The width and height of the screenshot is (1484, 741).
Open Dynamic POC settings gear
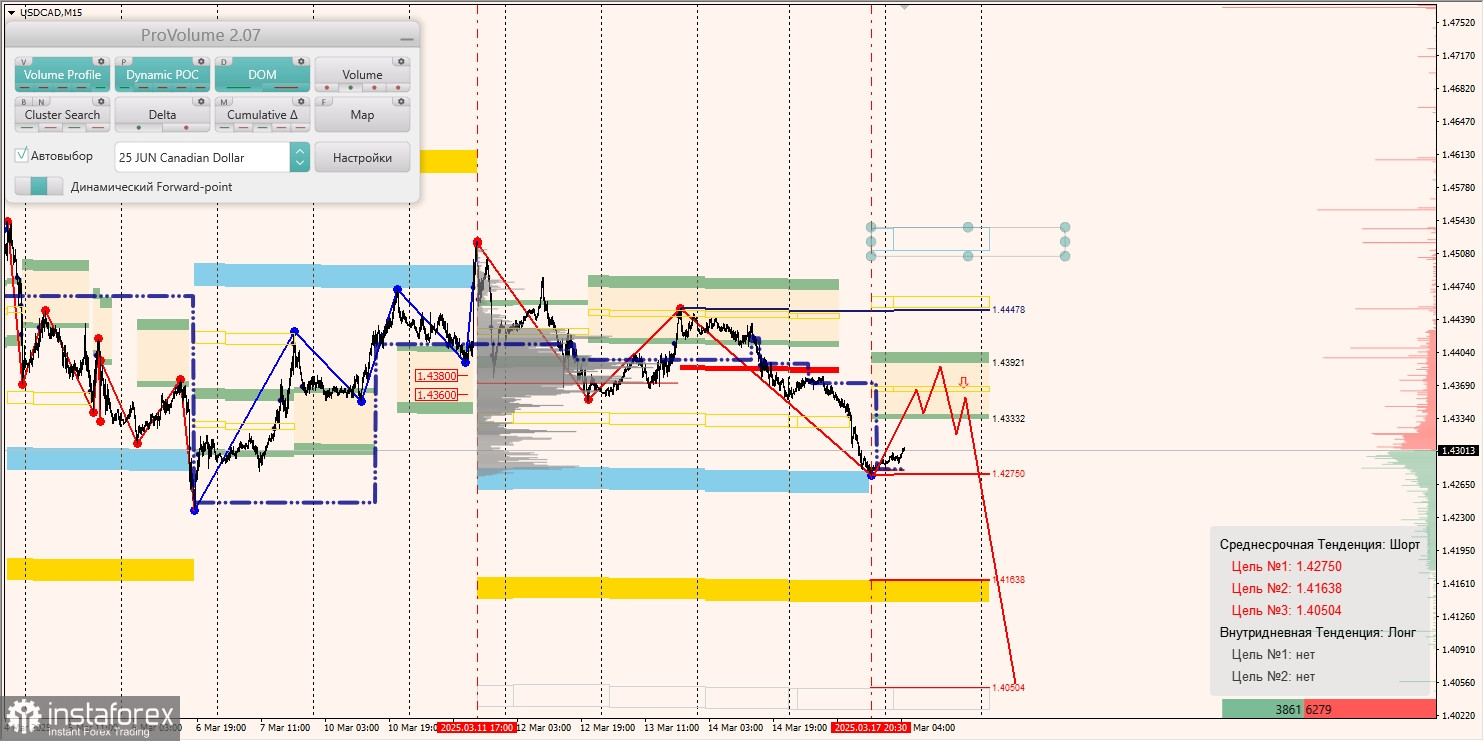click(201, 61)
